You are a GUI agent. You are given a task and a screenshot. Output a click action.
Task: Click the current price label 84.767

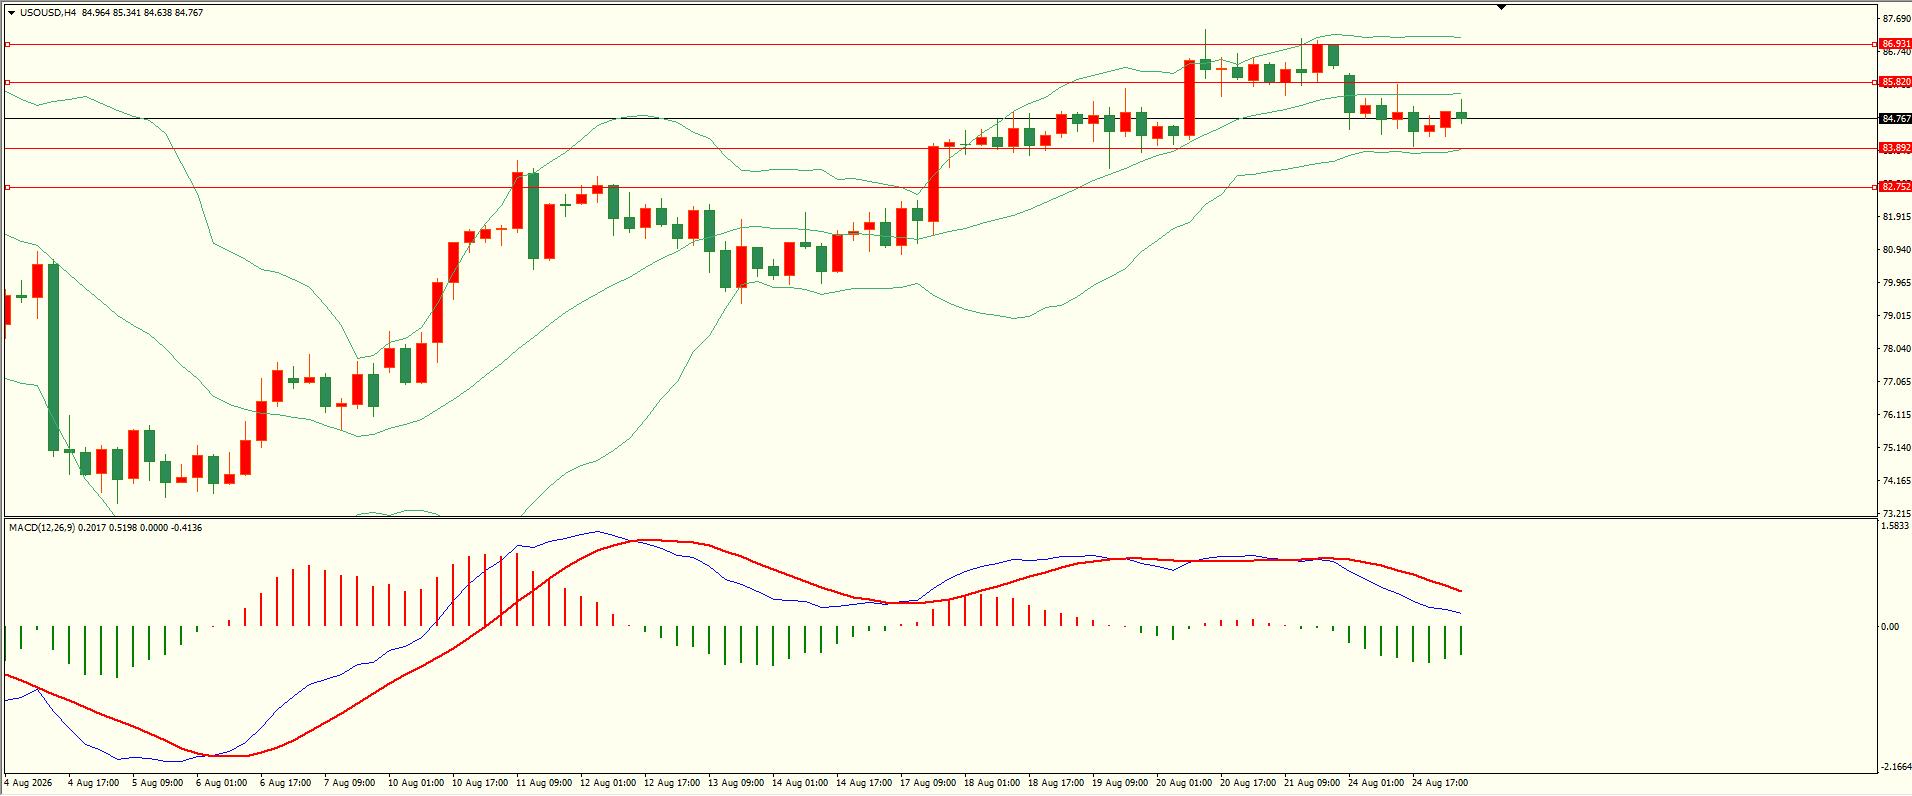coord(1894,119)
